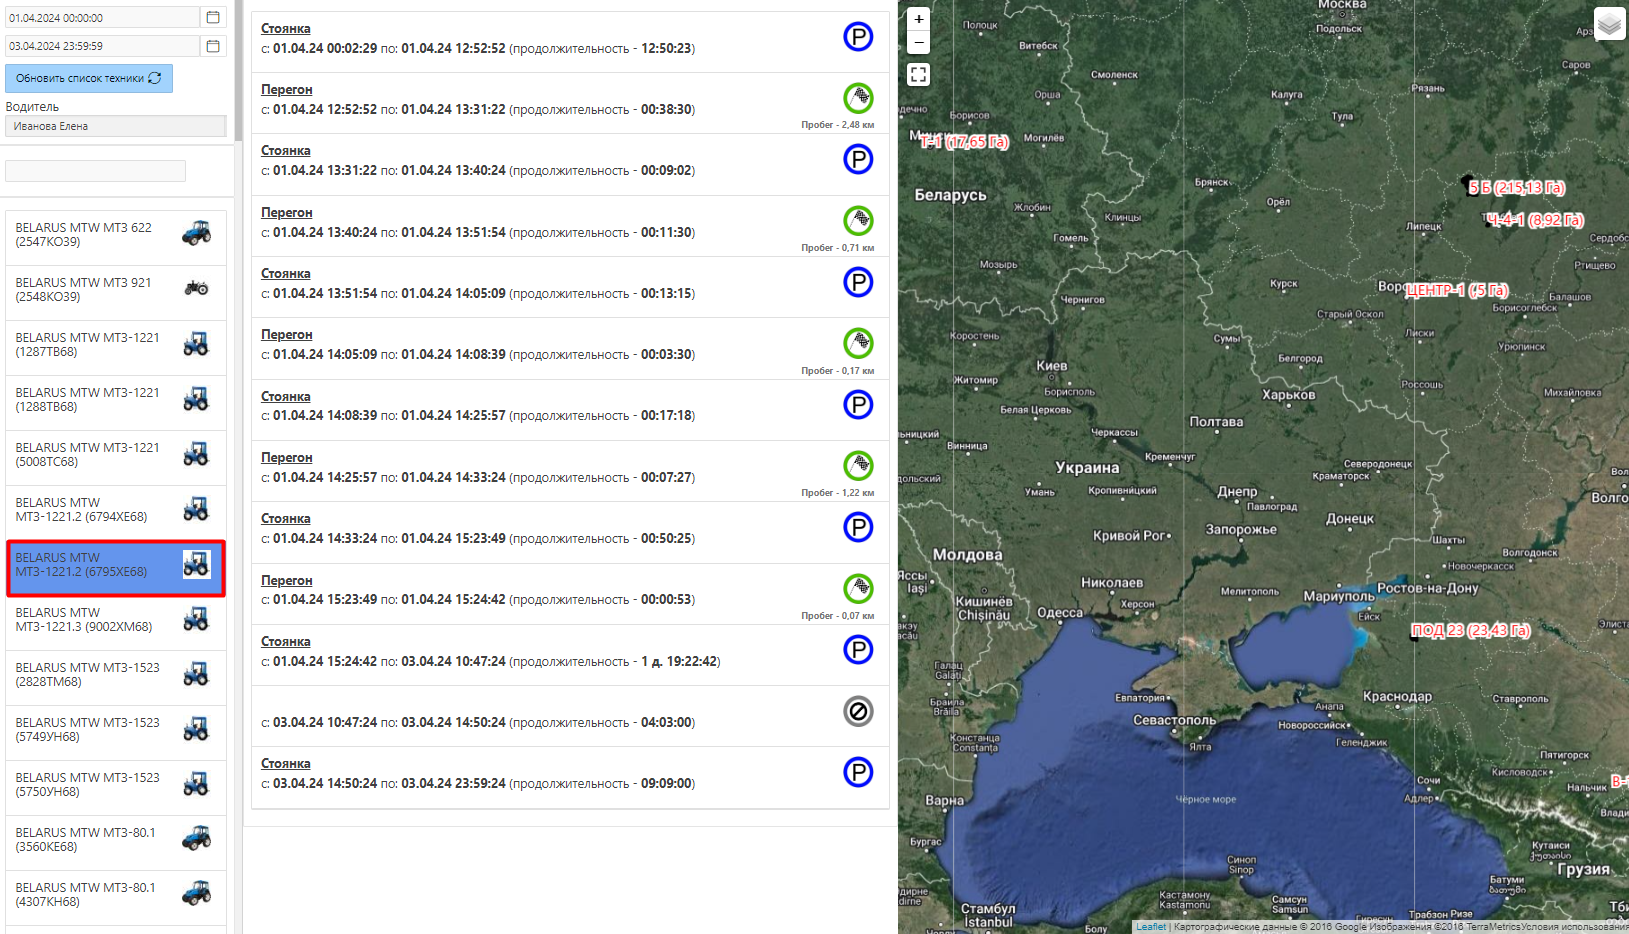Viewport: 1629px width, 934px height.
Task: Open calendar picker for start date 01.04.2024
Action: [213, 18]
